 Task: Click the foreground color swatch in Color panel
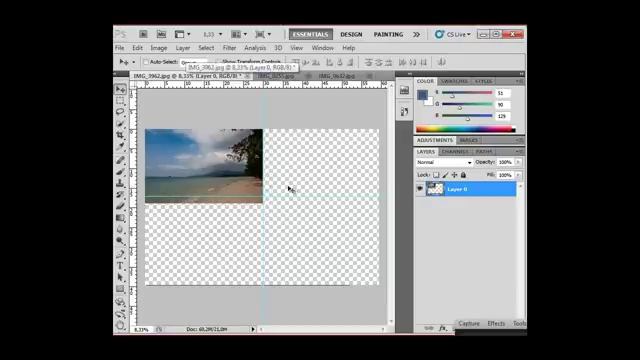[422, 96]
